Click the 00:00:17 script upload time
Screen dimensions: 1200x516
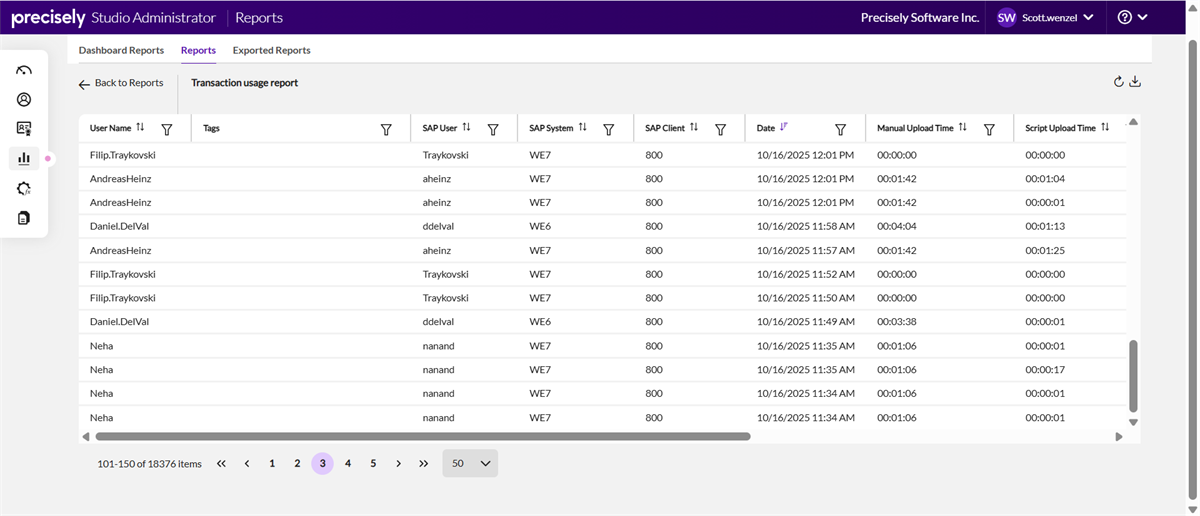coord(1045,370)
